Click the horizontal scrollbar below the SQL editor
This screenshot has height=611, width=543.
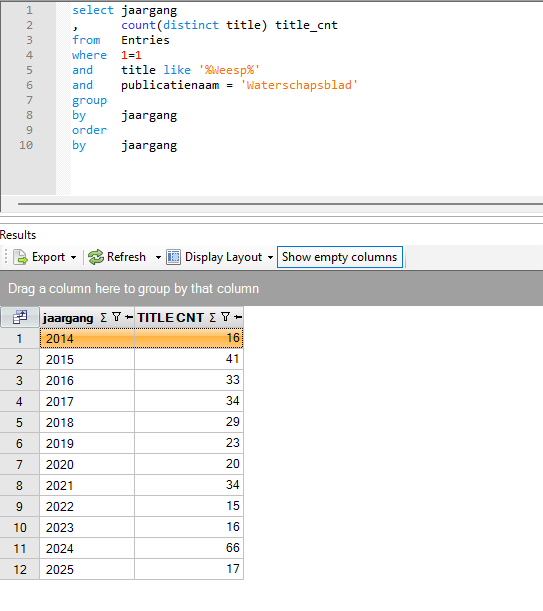[x=280, y=204]
